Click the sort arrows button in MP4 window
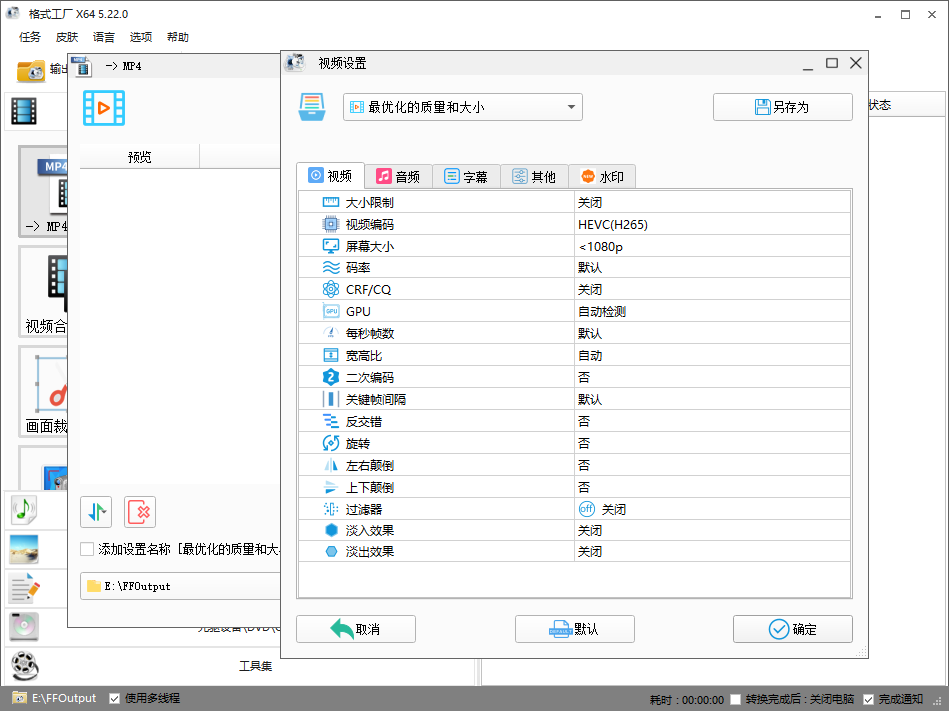The height and width of the screenshot is (711, 949). [x=96, y=512]
